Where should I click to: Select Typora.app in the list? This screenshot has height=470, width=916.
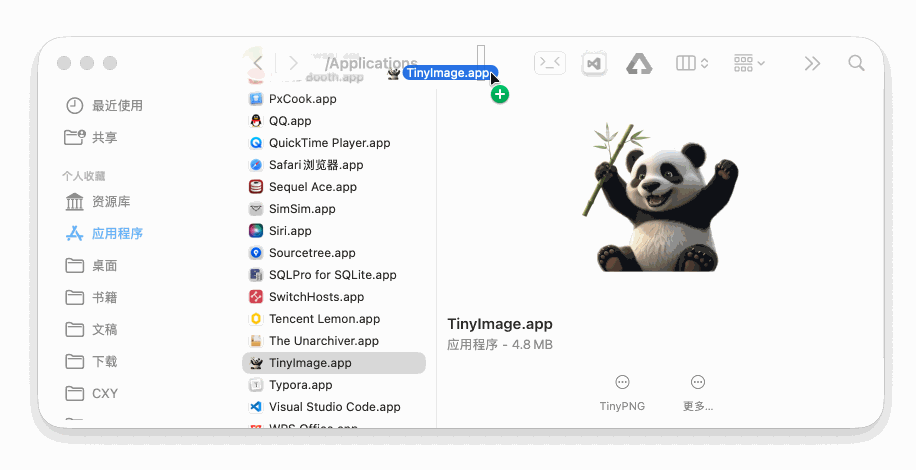334,385
